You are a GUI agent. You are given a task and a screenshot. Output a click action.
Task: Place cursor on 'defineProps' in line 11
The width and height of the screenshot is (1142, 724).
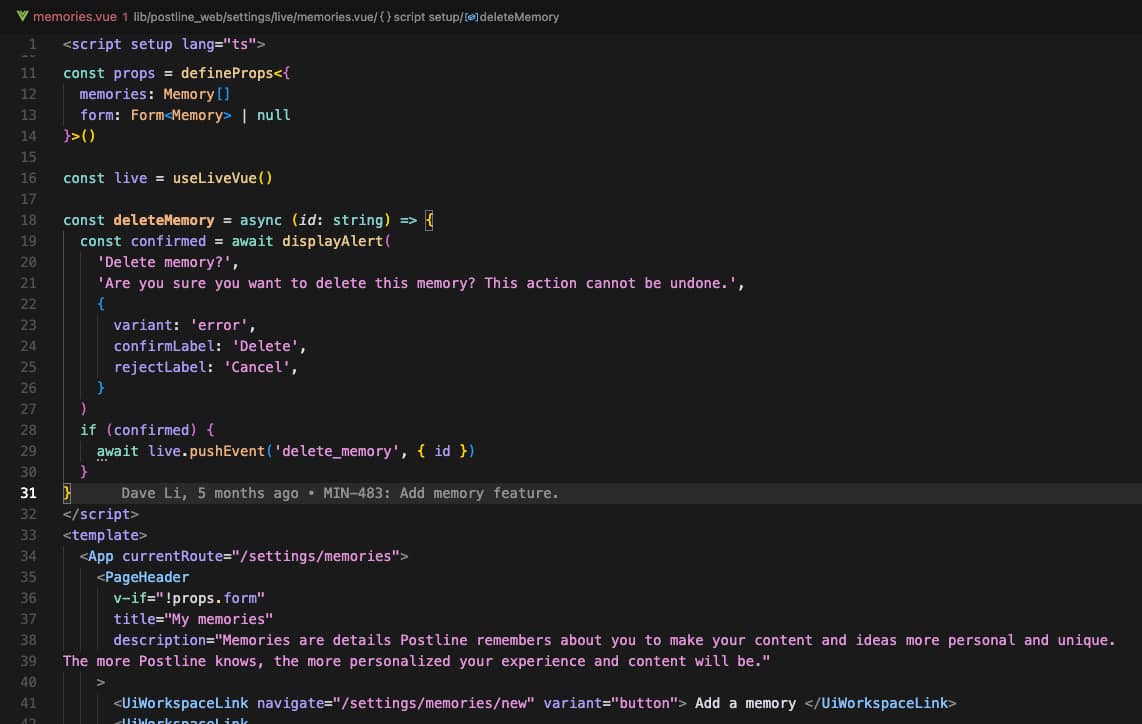coord(227,73)
